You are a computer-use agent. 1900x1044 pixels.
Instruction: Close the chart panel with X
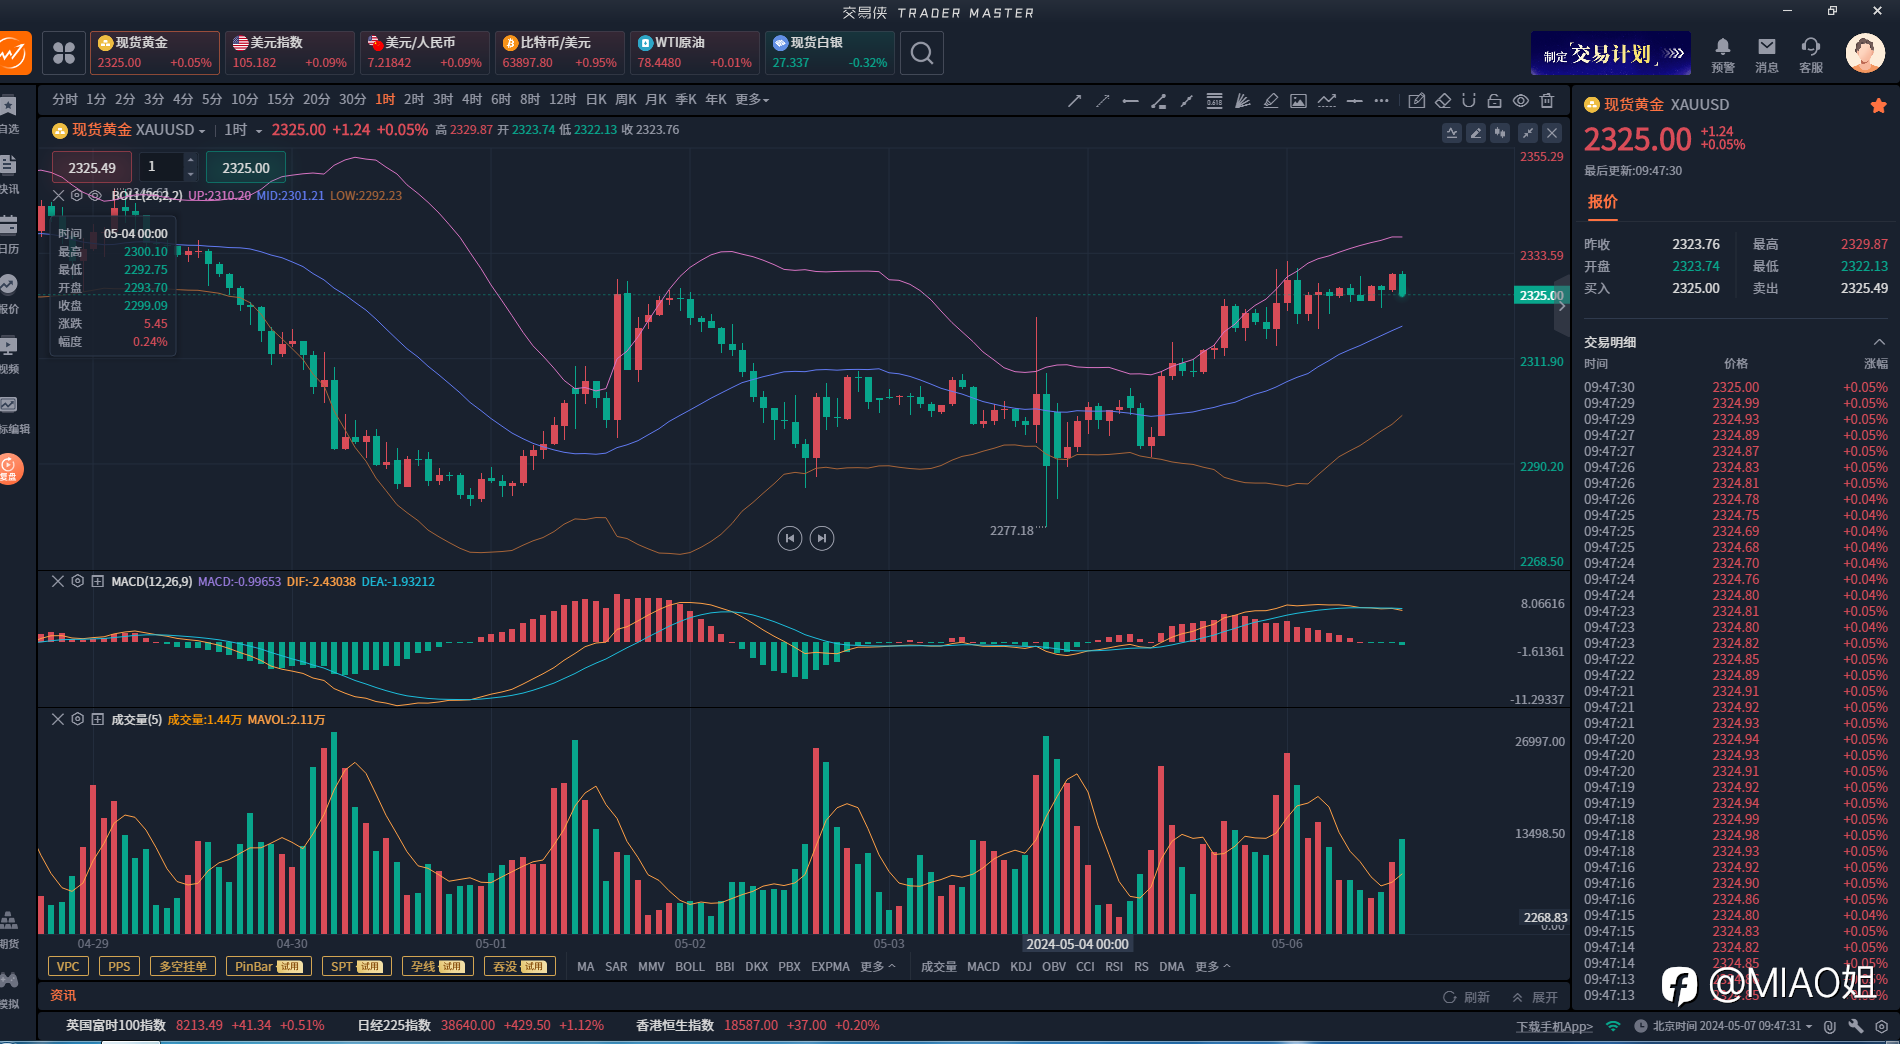click(x=1552, y=133)
